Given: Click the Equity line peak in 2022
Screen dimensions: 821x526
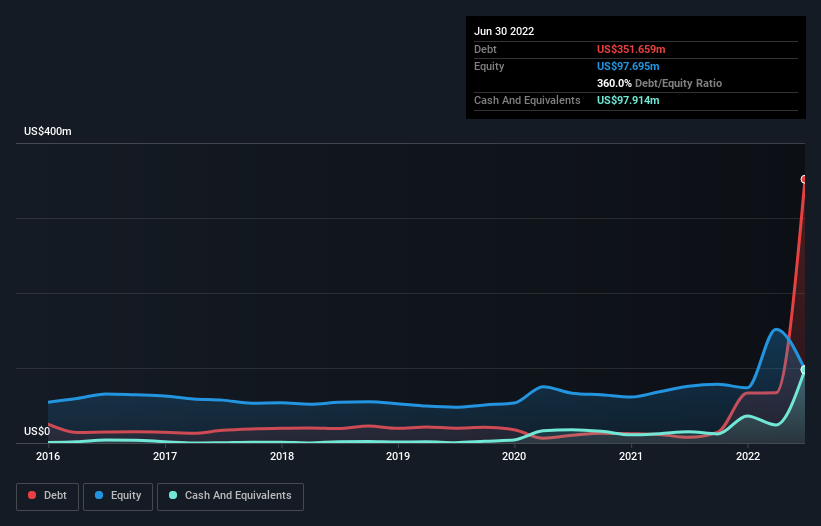Looking at the screenshot, I should tap(777, 330).
